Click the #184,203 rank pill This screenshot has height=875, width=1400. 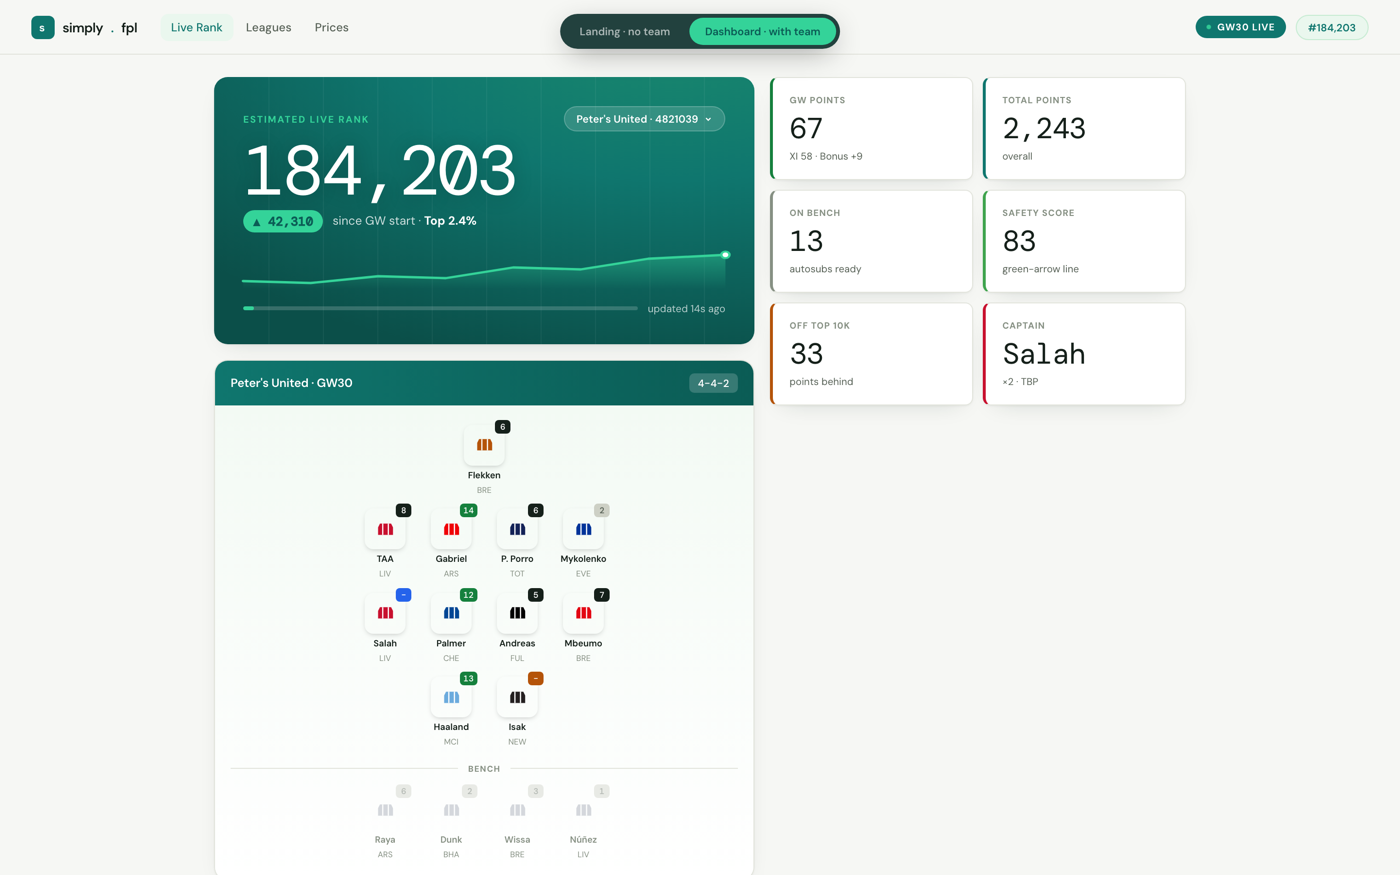click(x=1332, y=27)
